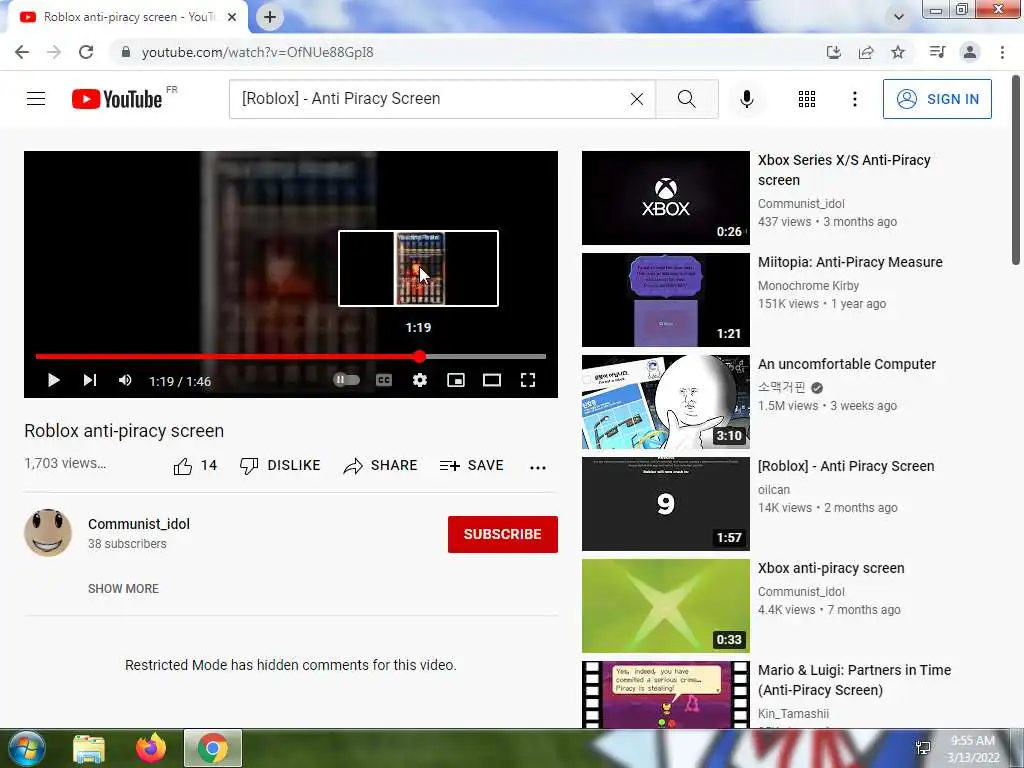The image size is (1024, 768).
Task: Select the Roblox anti-piracy screen tab
Action: pos(128,17)
